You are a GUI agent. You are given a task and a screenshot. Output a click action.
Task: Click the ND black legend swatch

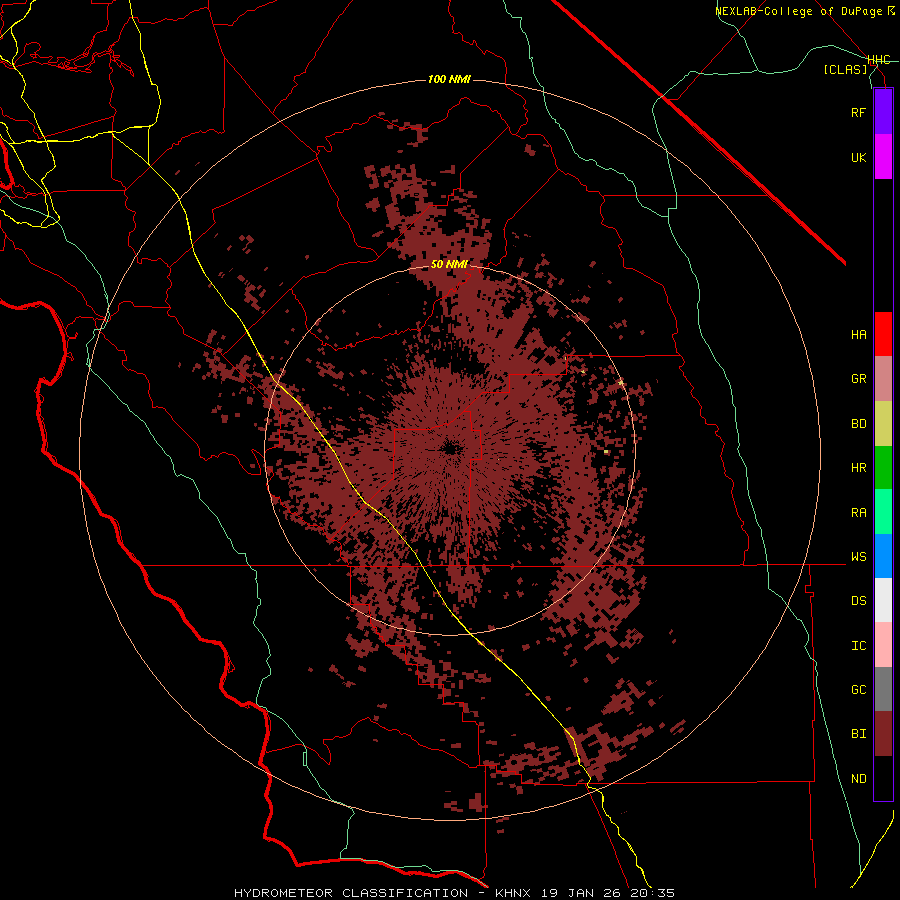point(883,778)
